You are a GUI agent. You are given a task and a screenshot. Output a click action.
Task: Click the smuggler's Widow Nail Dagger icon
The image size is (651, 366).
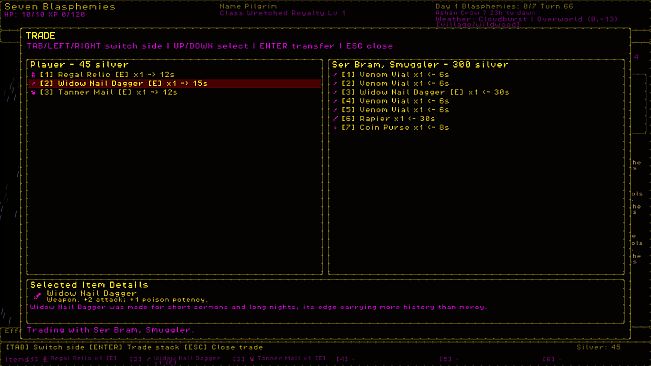click(x=335, y=93)
